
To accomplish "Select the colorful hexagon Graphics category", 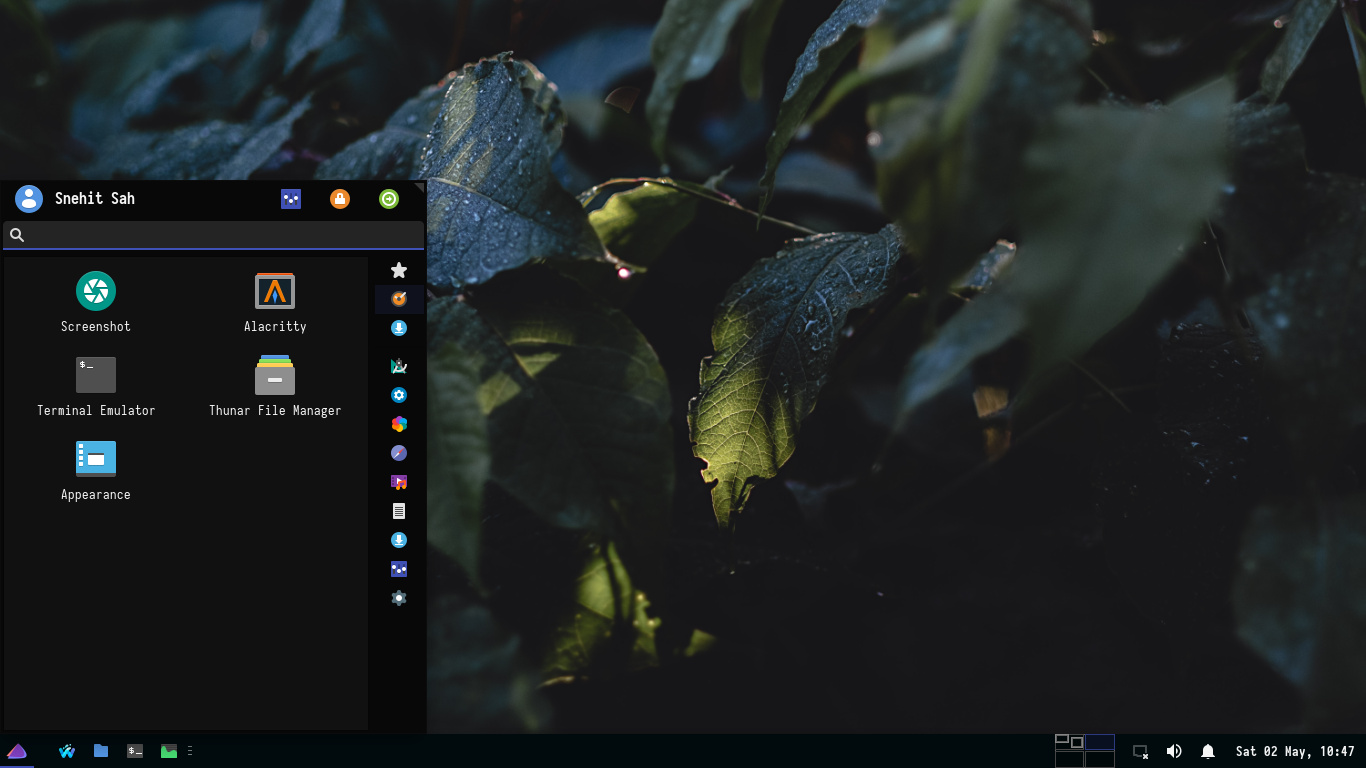I will [399, 424].
